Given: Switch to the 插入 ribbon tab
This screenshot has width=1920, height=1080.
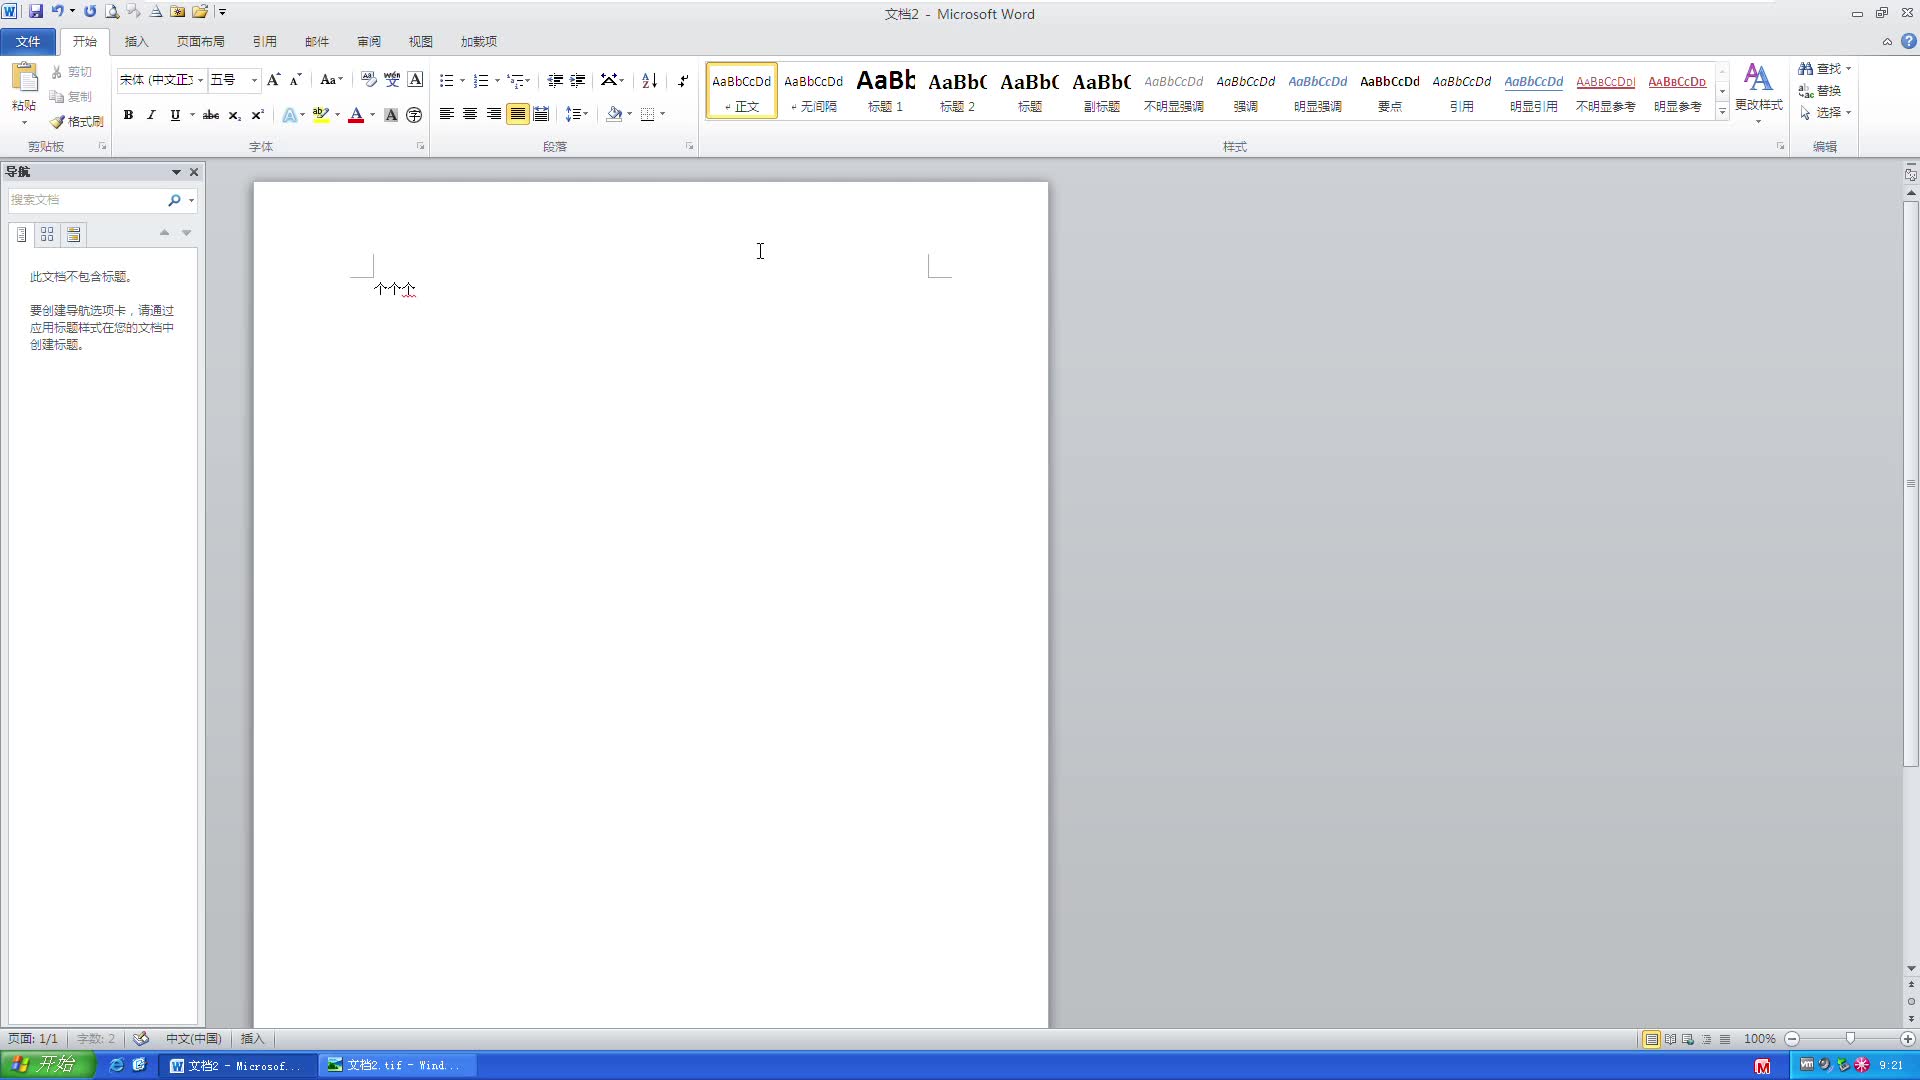Looking at the screenshot, I should tap(137, 41).
